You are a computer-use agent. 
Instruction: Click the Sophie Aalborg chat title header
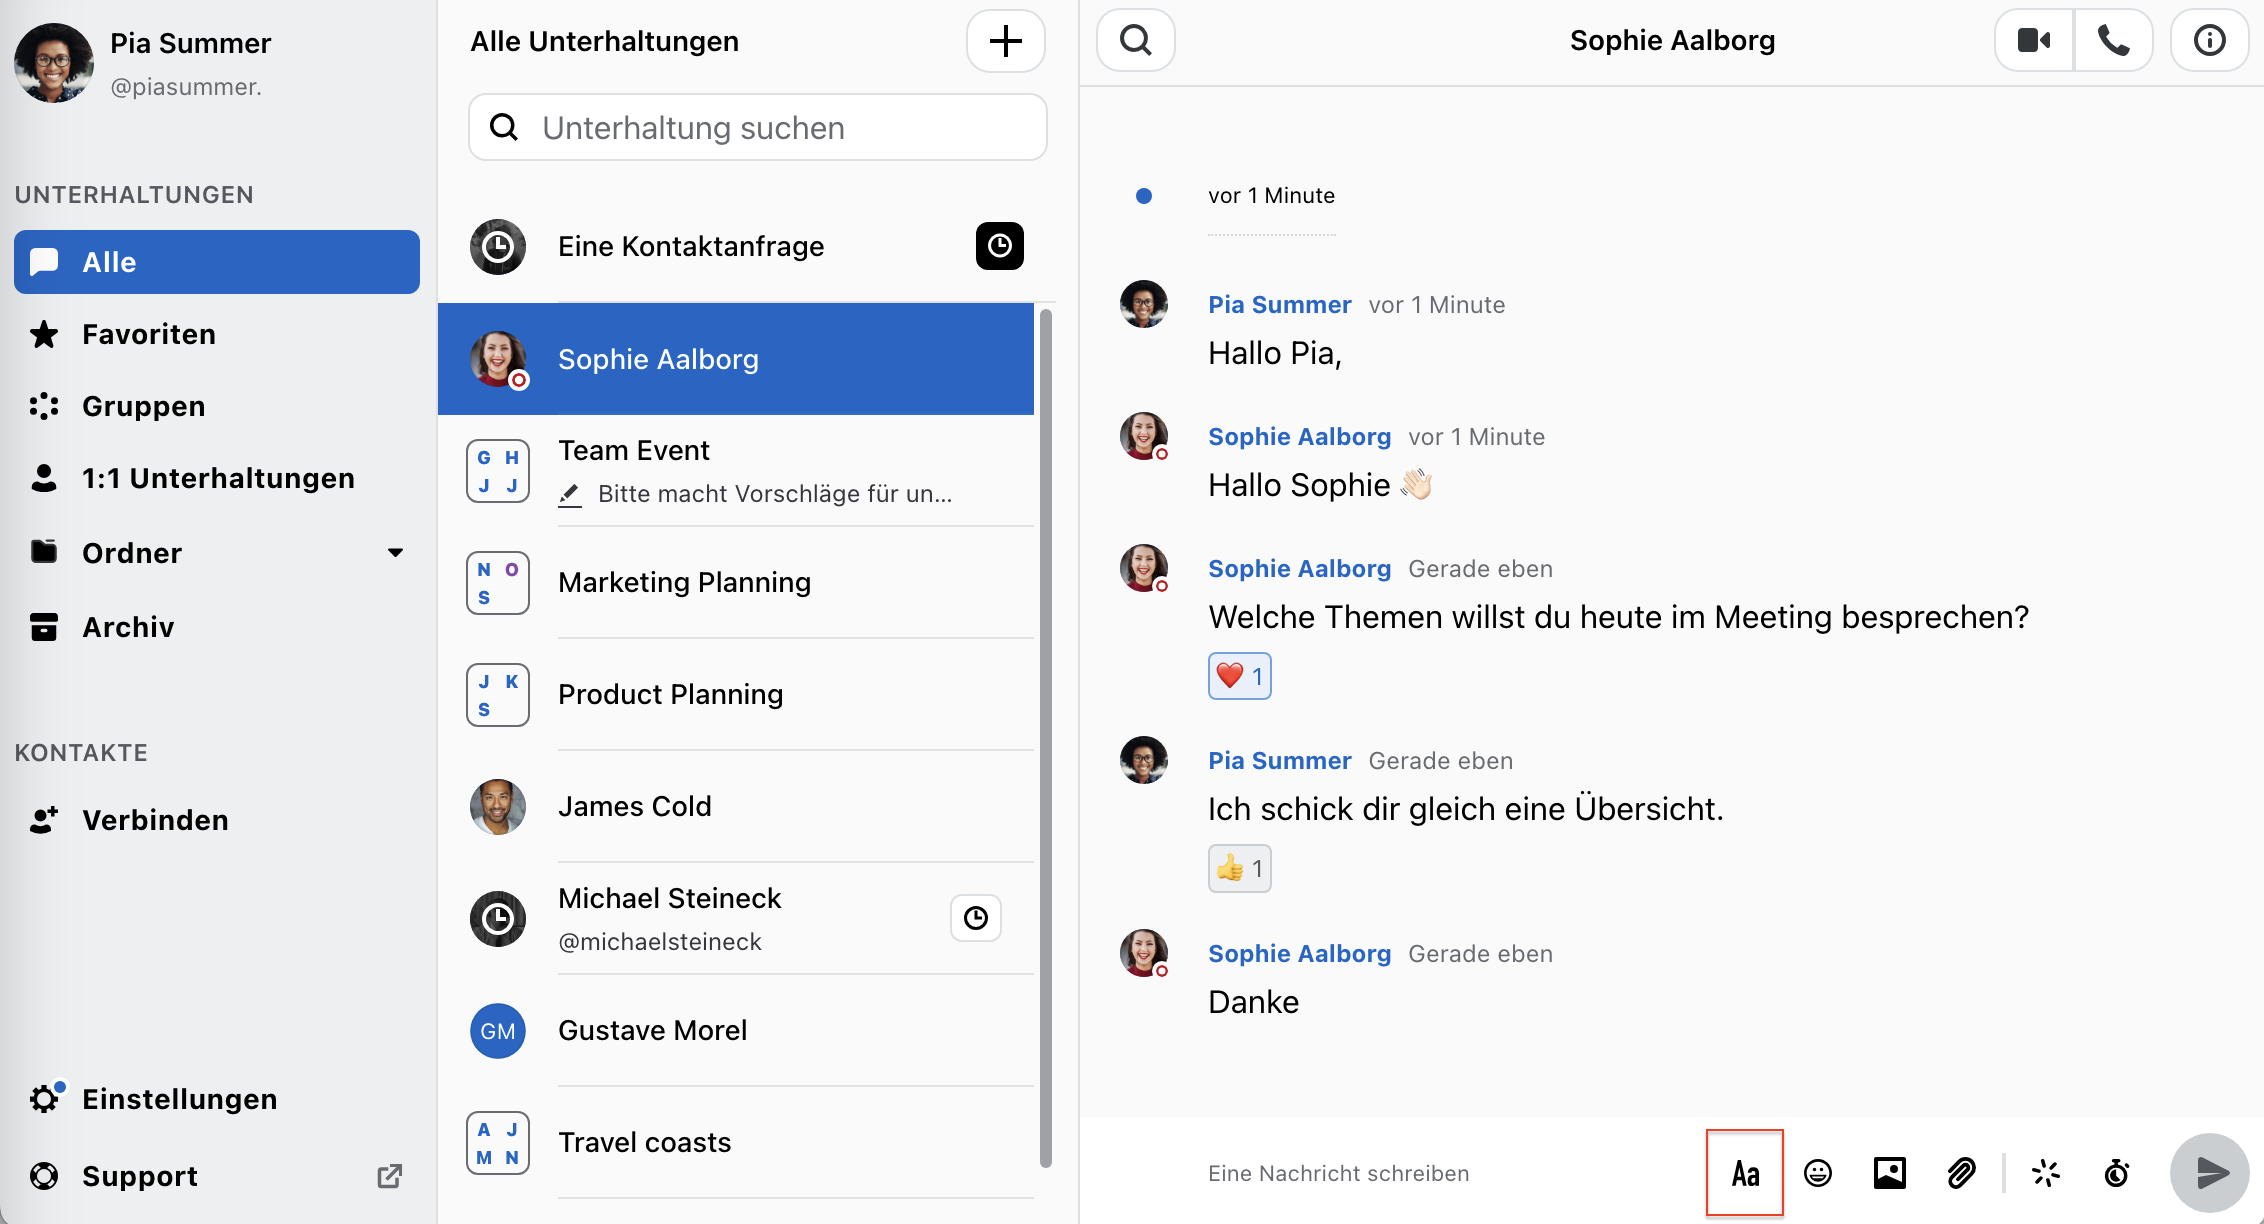(1672, 41)
